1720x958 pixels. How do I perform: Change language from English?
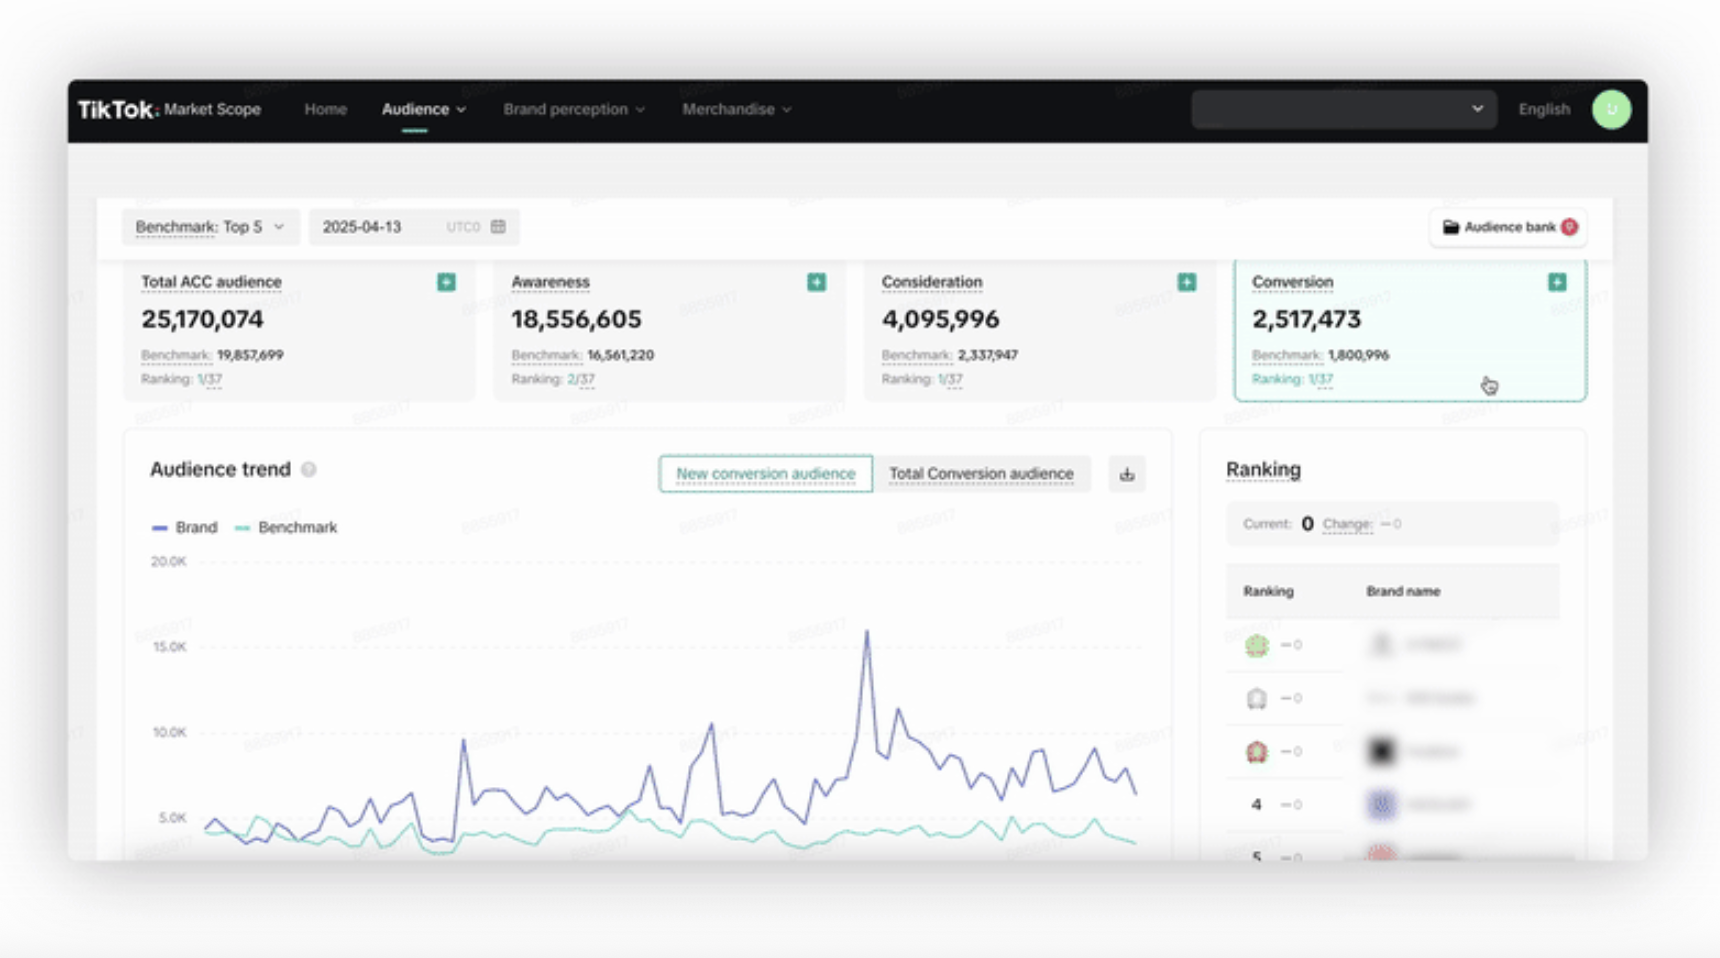(x=1543, y=109)
